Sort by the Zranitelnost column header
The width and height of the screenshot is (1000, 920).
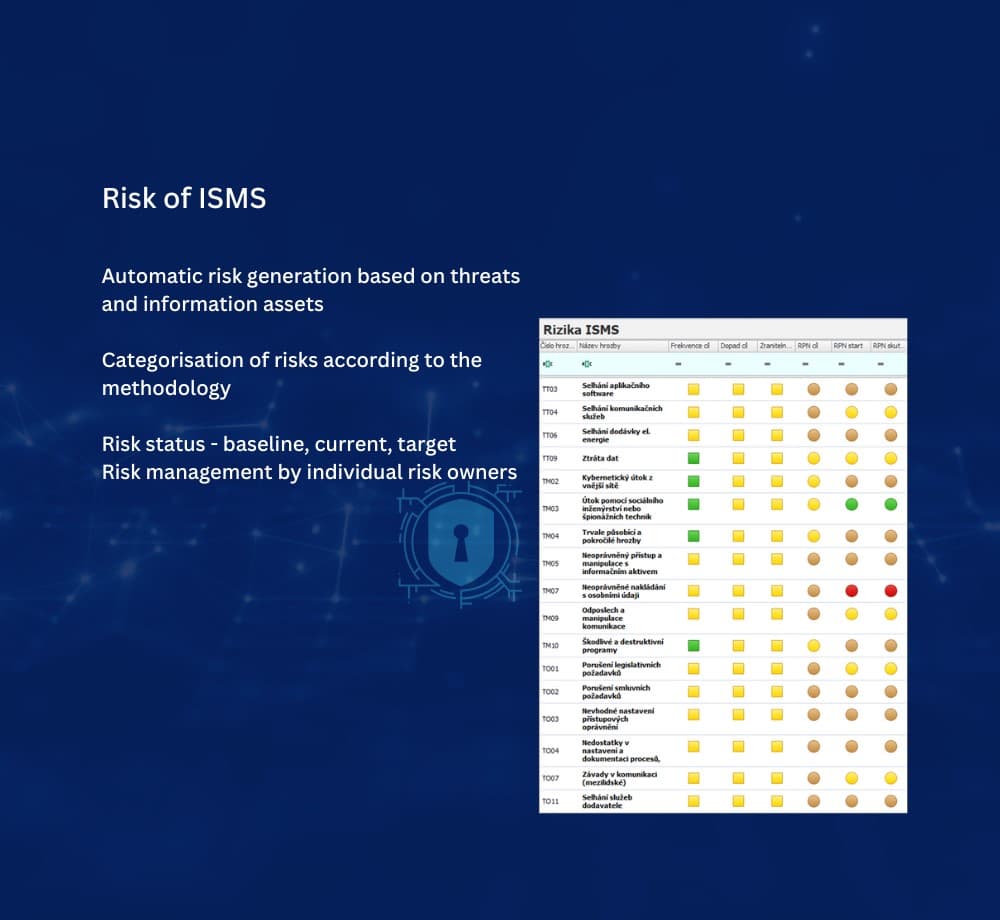click(776, 346)
